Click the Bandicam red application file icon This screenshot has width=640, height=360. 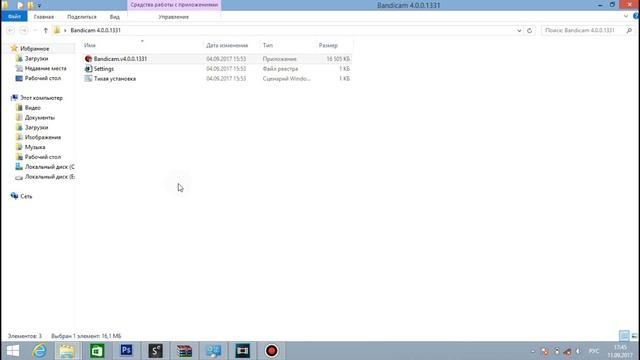pos(88,59)
